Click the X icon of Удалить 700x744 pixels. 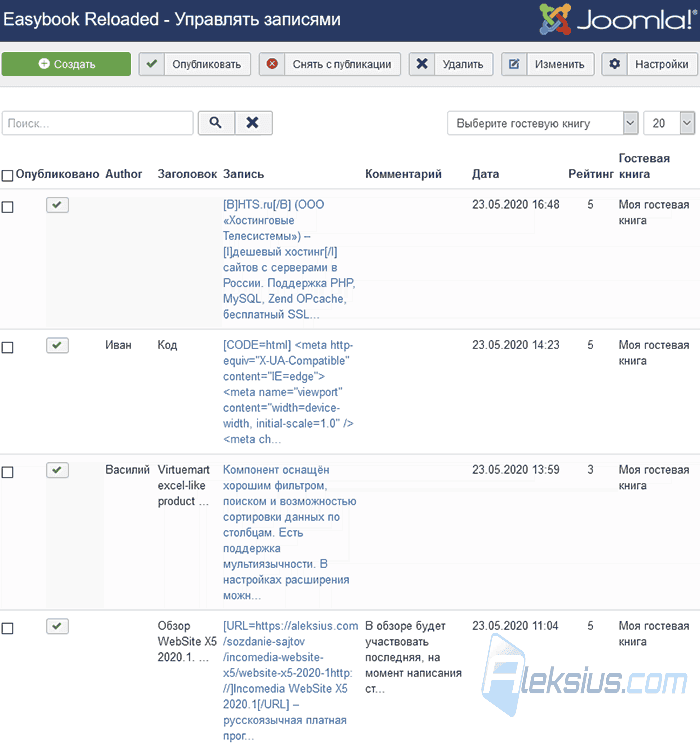(x=422, y=64)
